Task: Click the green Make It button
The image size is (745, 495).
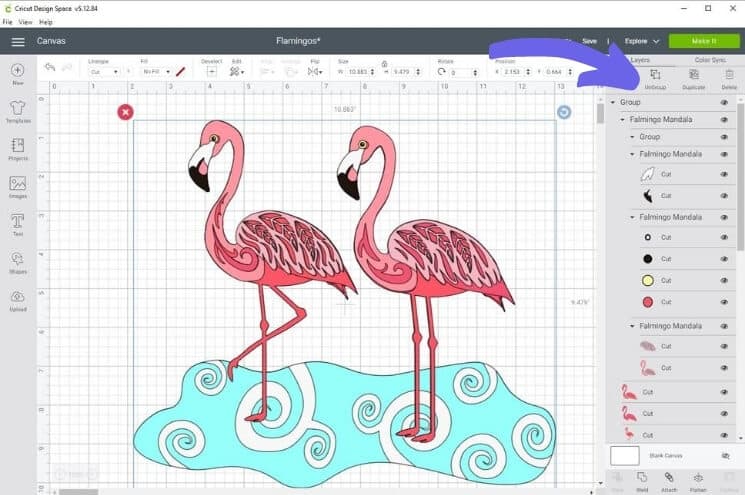Action: point(704,41)
